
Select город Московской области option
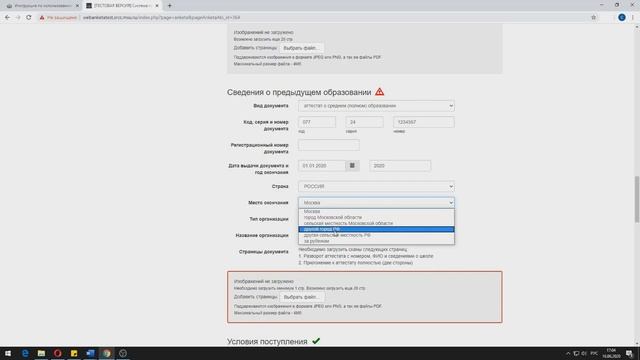pos(376,218)
